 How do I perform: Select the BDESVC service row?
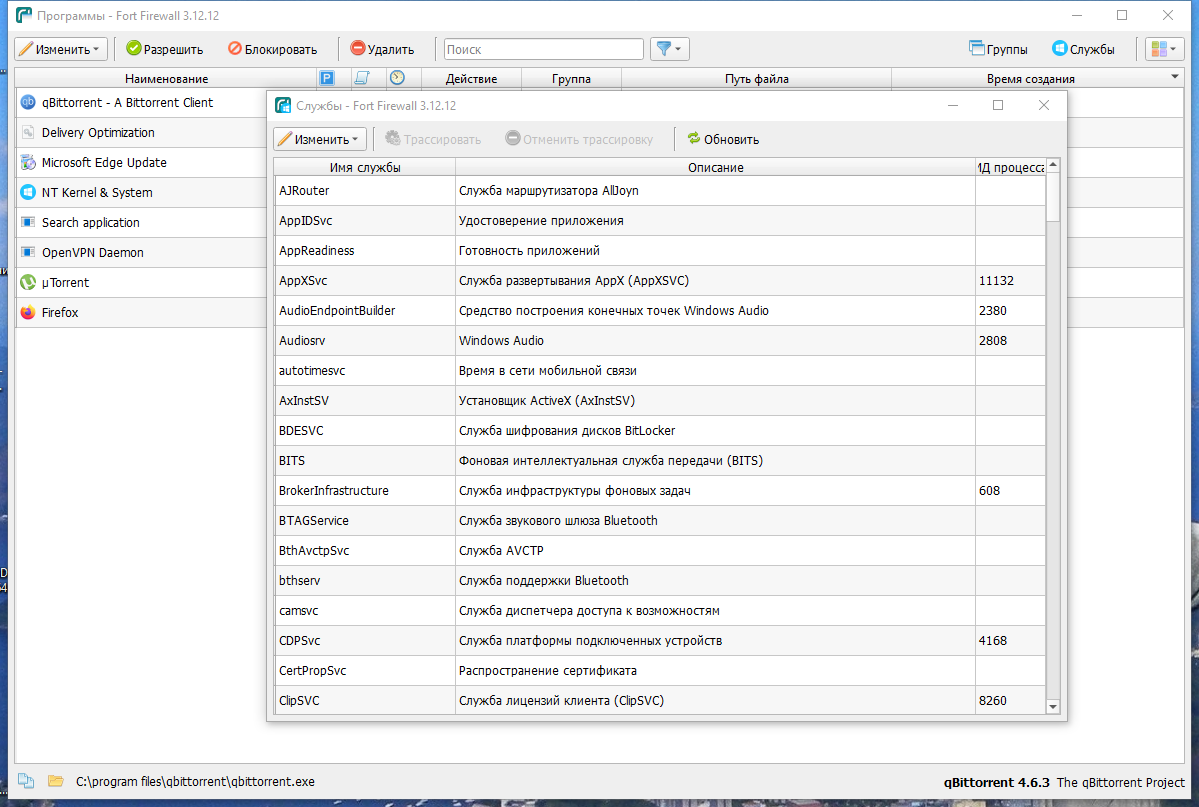(659, 430)
